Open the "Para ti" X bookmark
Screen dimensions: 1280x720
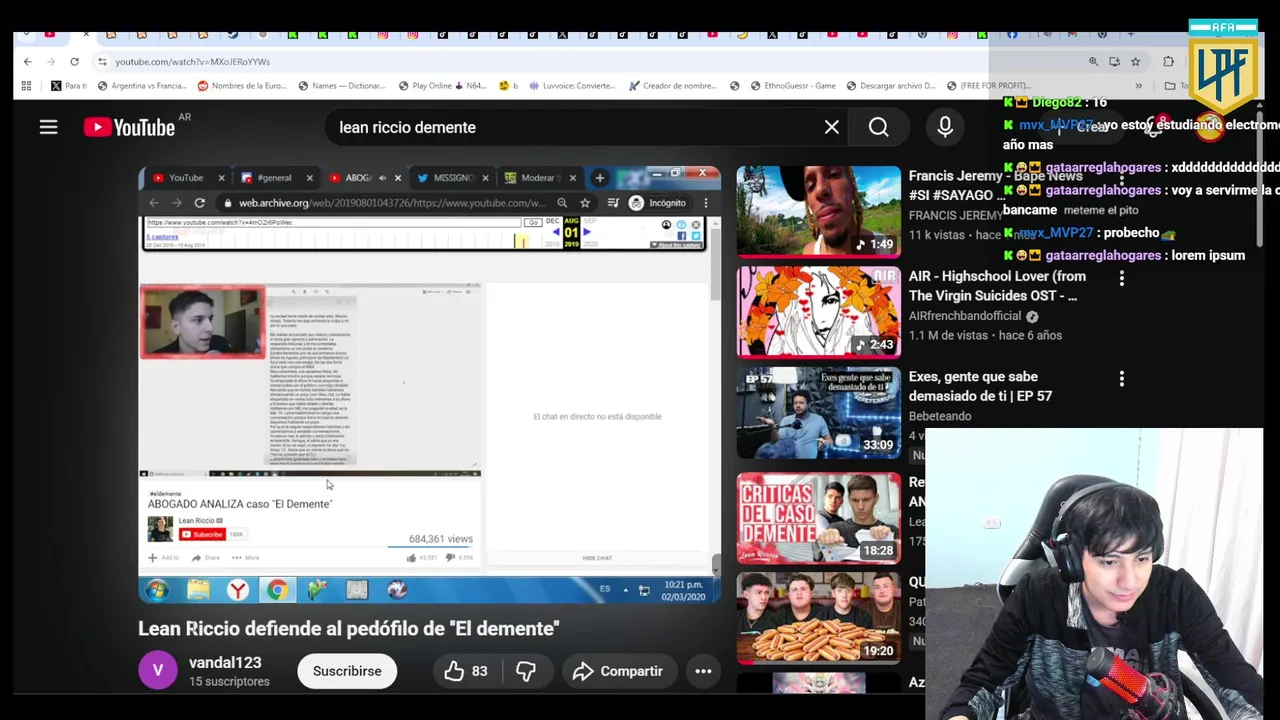(69, 85)
